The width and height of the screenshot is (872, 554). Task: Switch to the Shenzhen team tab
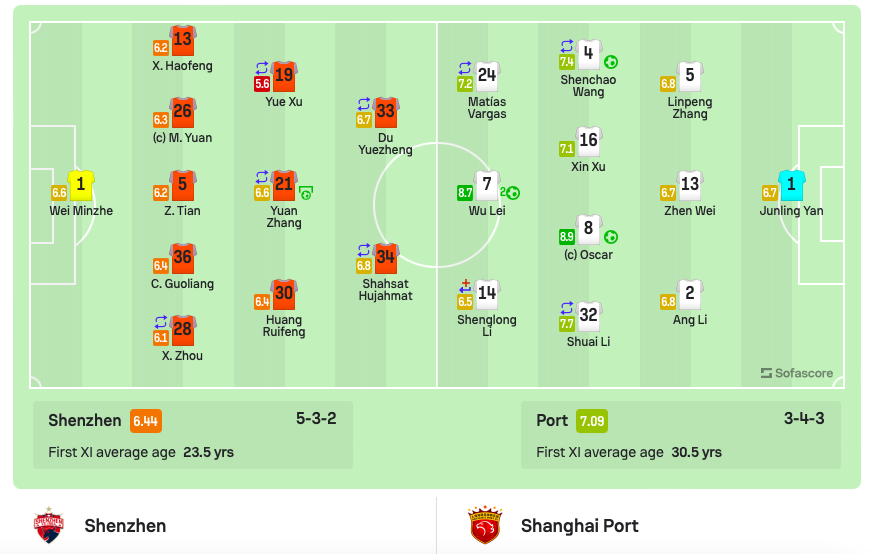pyautogui.click(x=125, y=525)
